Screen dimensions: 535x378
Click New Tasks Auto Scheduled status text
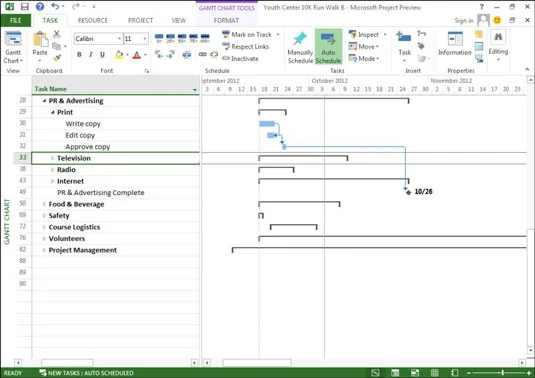tap(87, 373)
